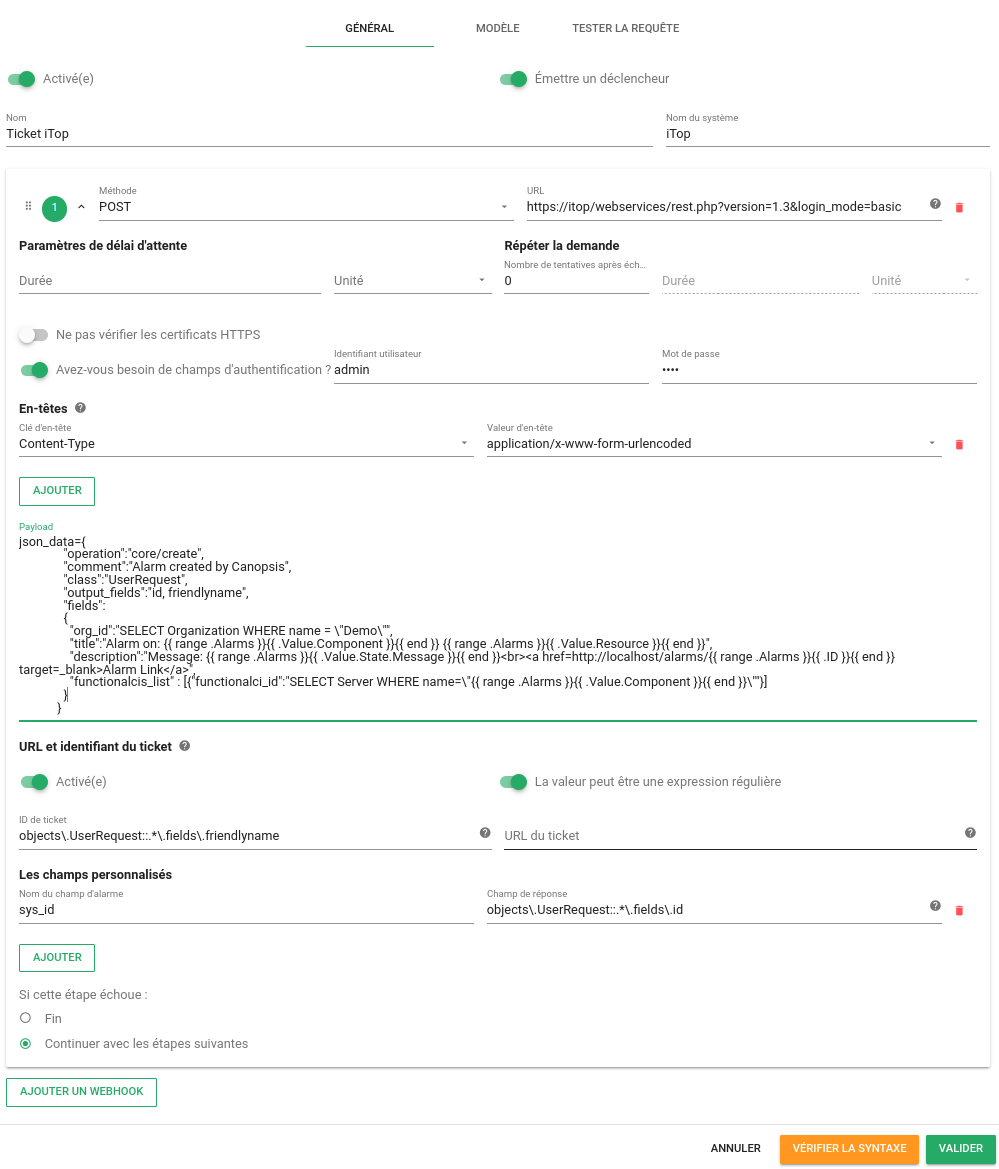The height and width of the screenshot is (1169, 999).
Task: Switch to the MODÈLE tab
Action: point(497,28)
